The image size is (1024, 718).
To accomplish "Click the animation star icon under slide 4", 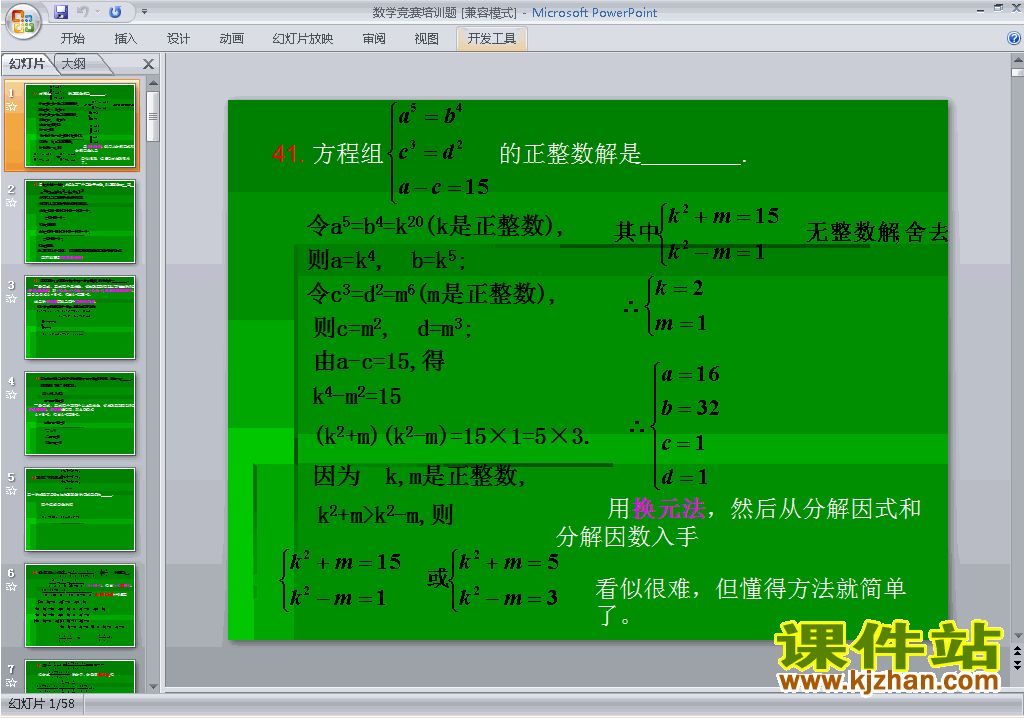I will 11,395.
